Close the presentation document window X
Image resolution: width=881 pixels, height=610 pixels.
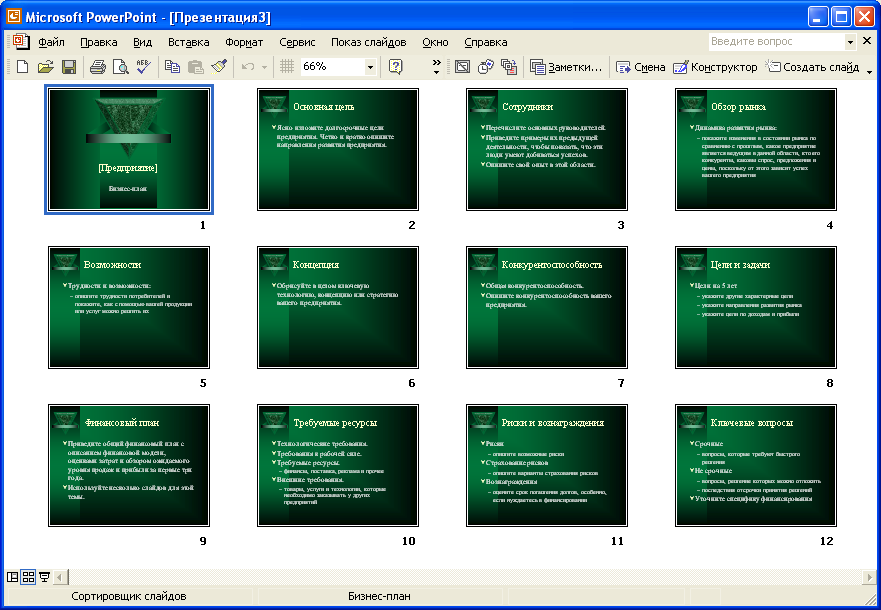coord(867,41)
